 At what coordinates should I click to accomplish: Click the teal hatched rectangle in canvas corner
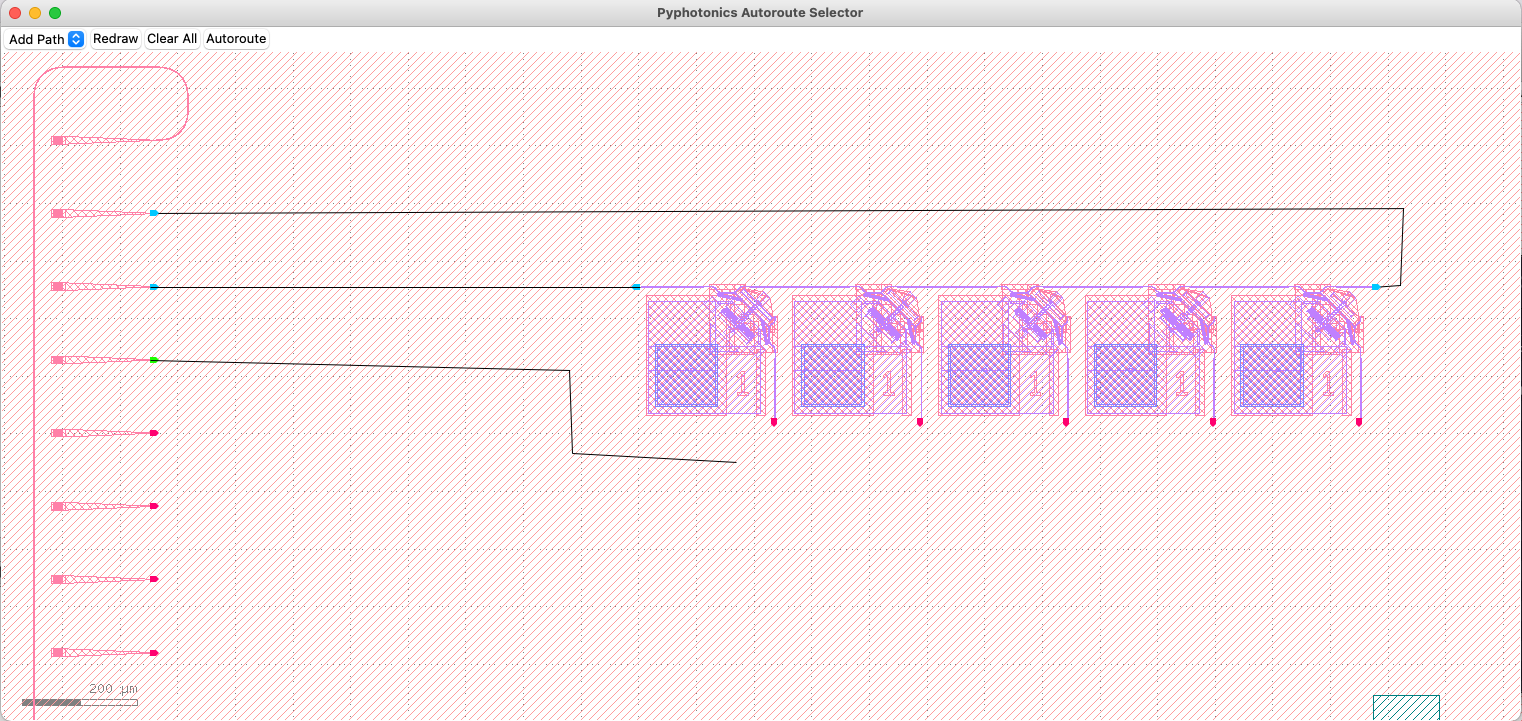(1406, 707)
